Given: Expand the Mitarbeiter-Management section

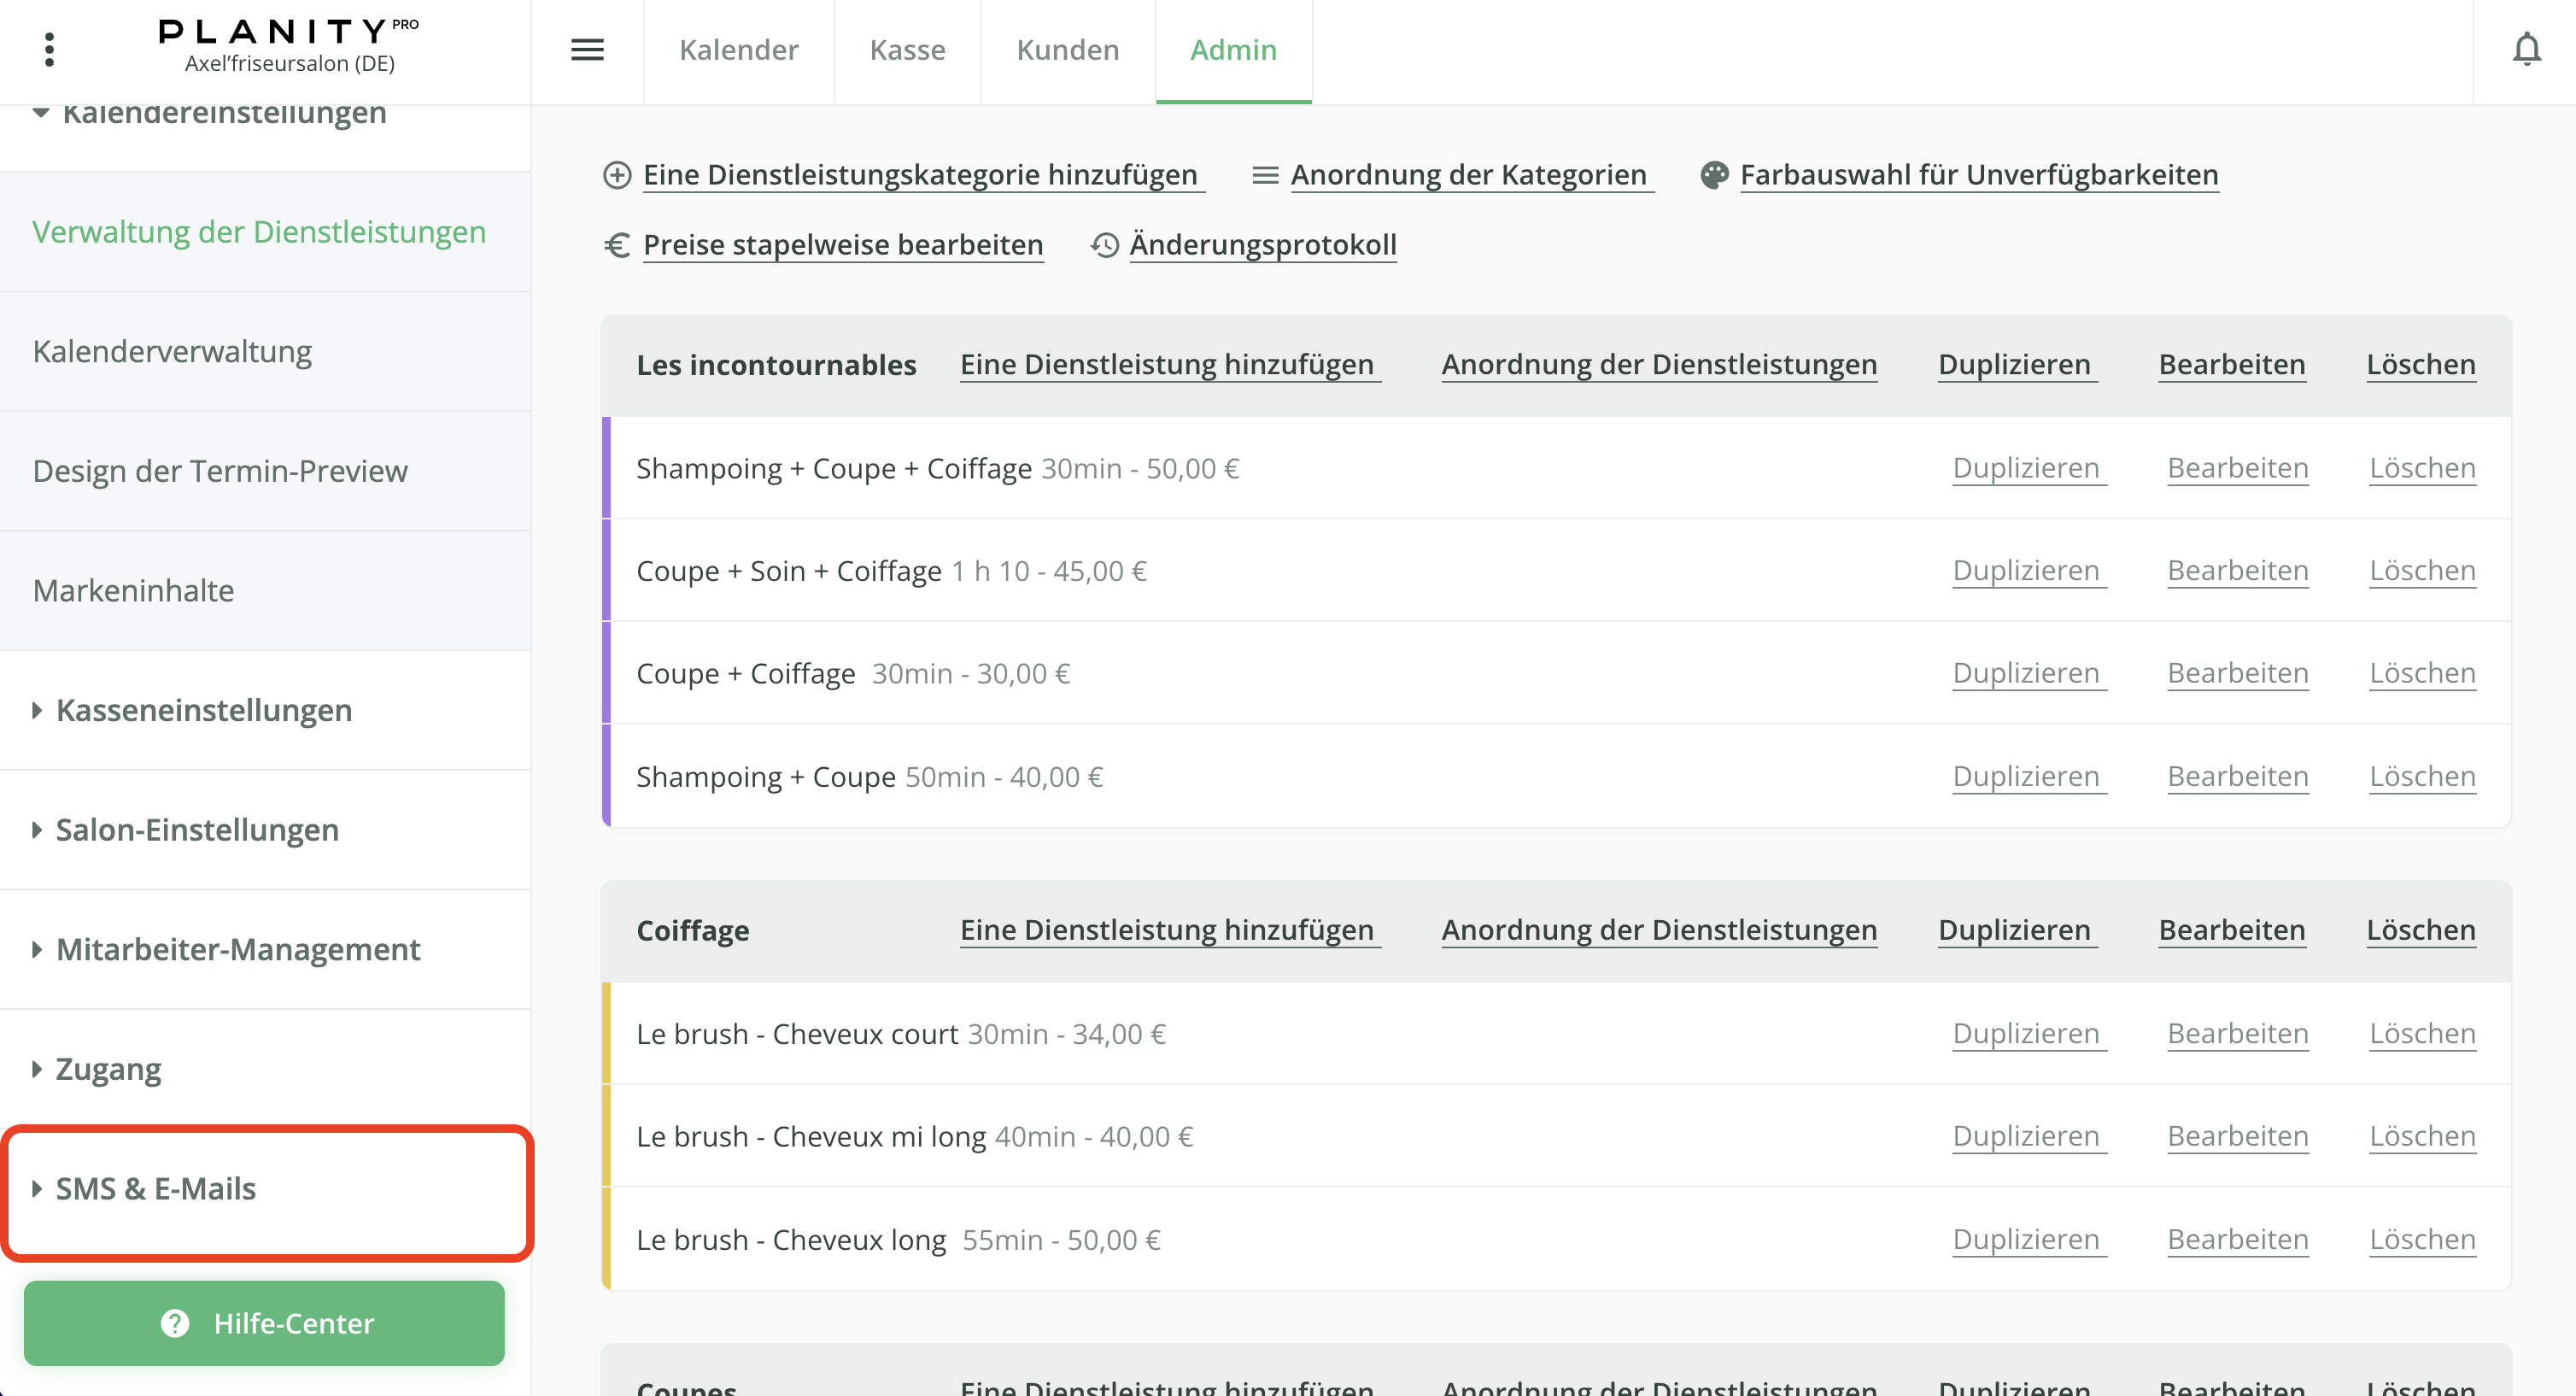Looking at the screenshot, I should pyautogui.click(x=237, y=949).
